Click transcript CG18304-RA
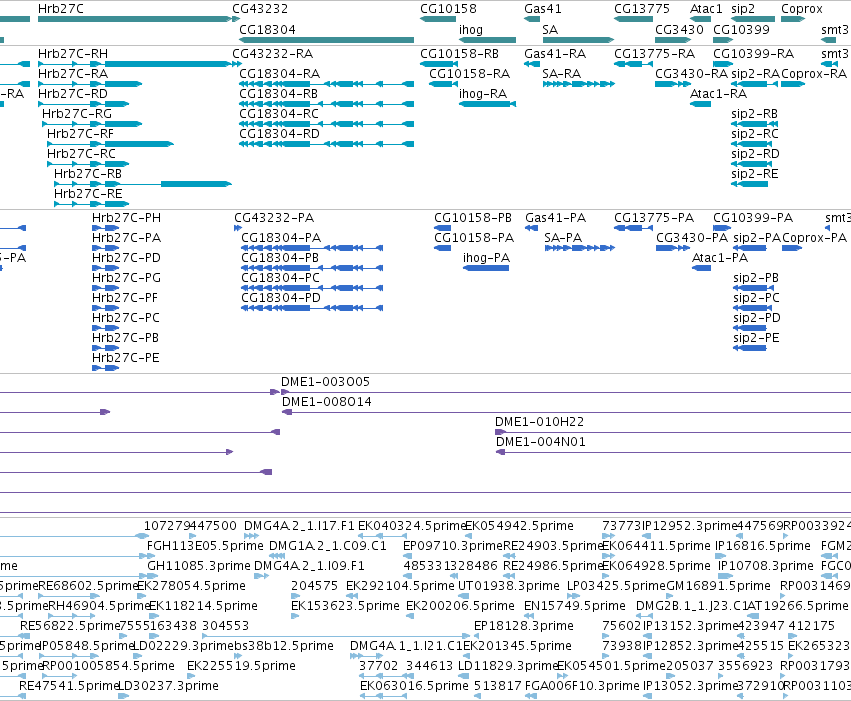The width and height of the screenshot is (851, 701). pyautogui.click(x=326, y=84)
